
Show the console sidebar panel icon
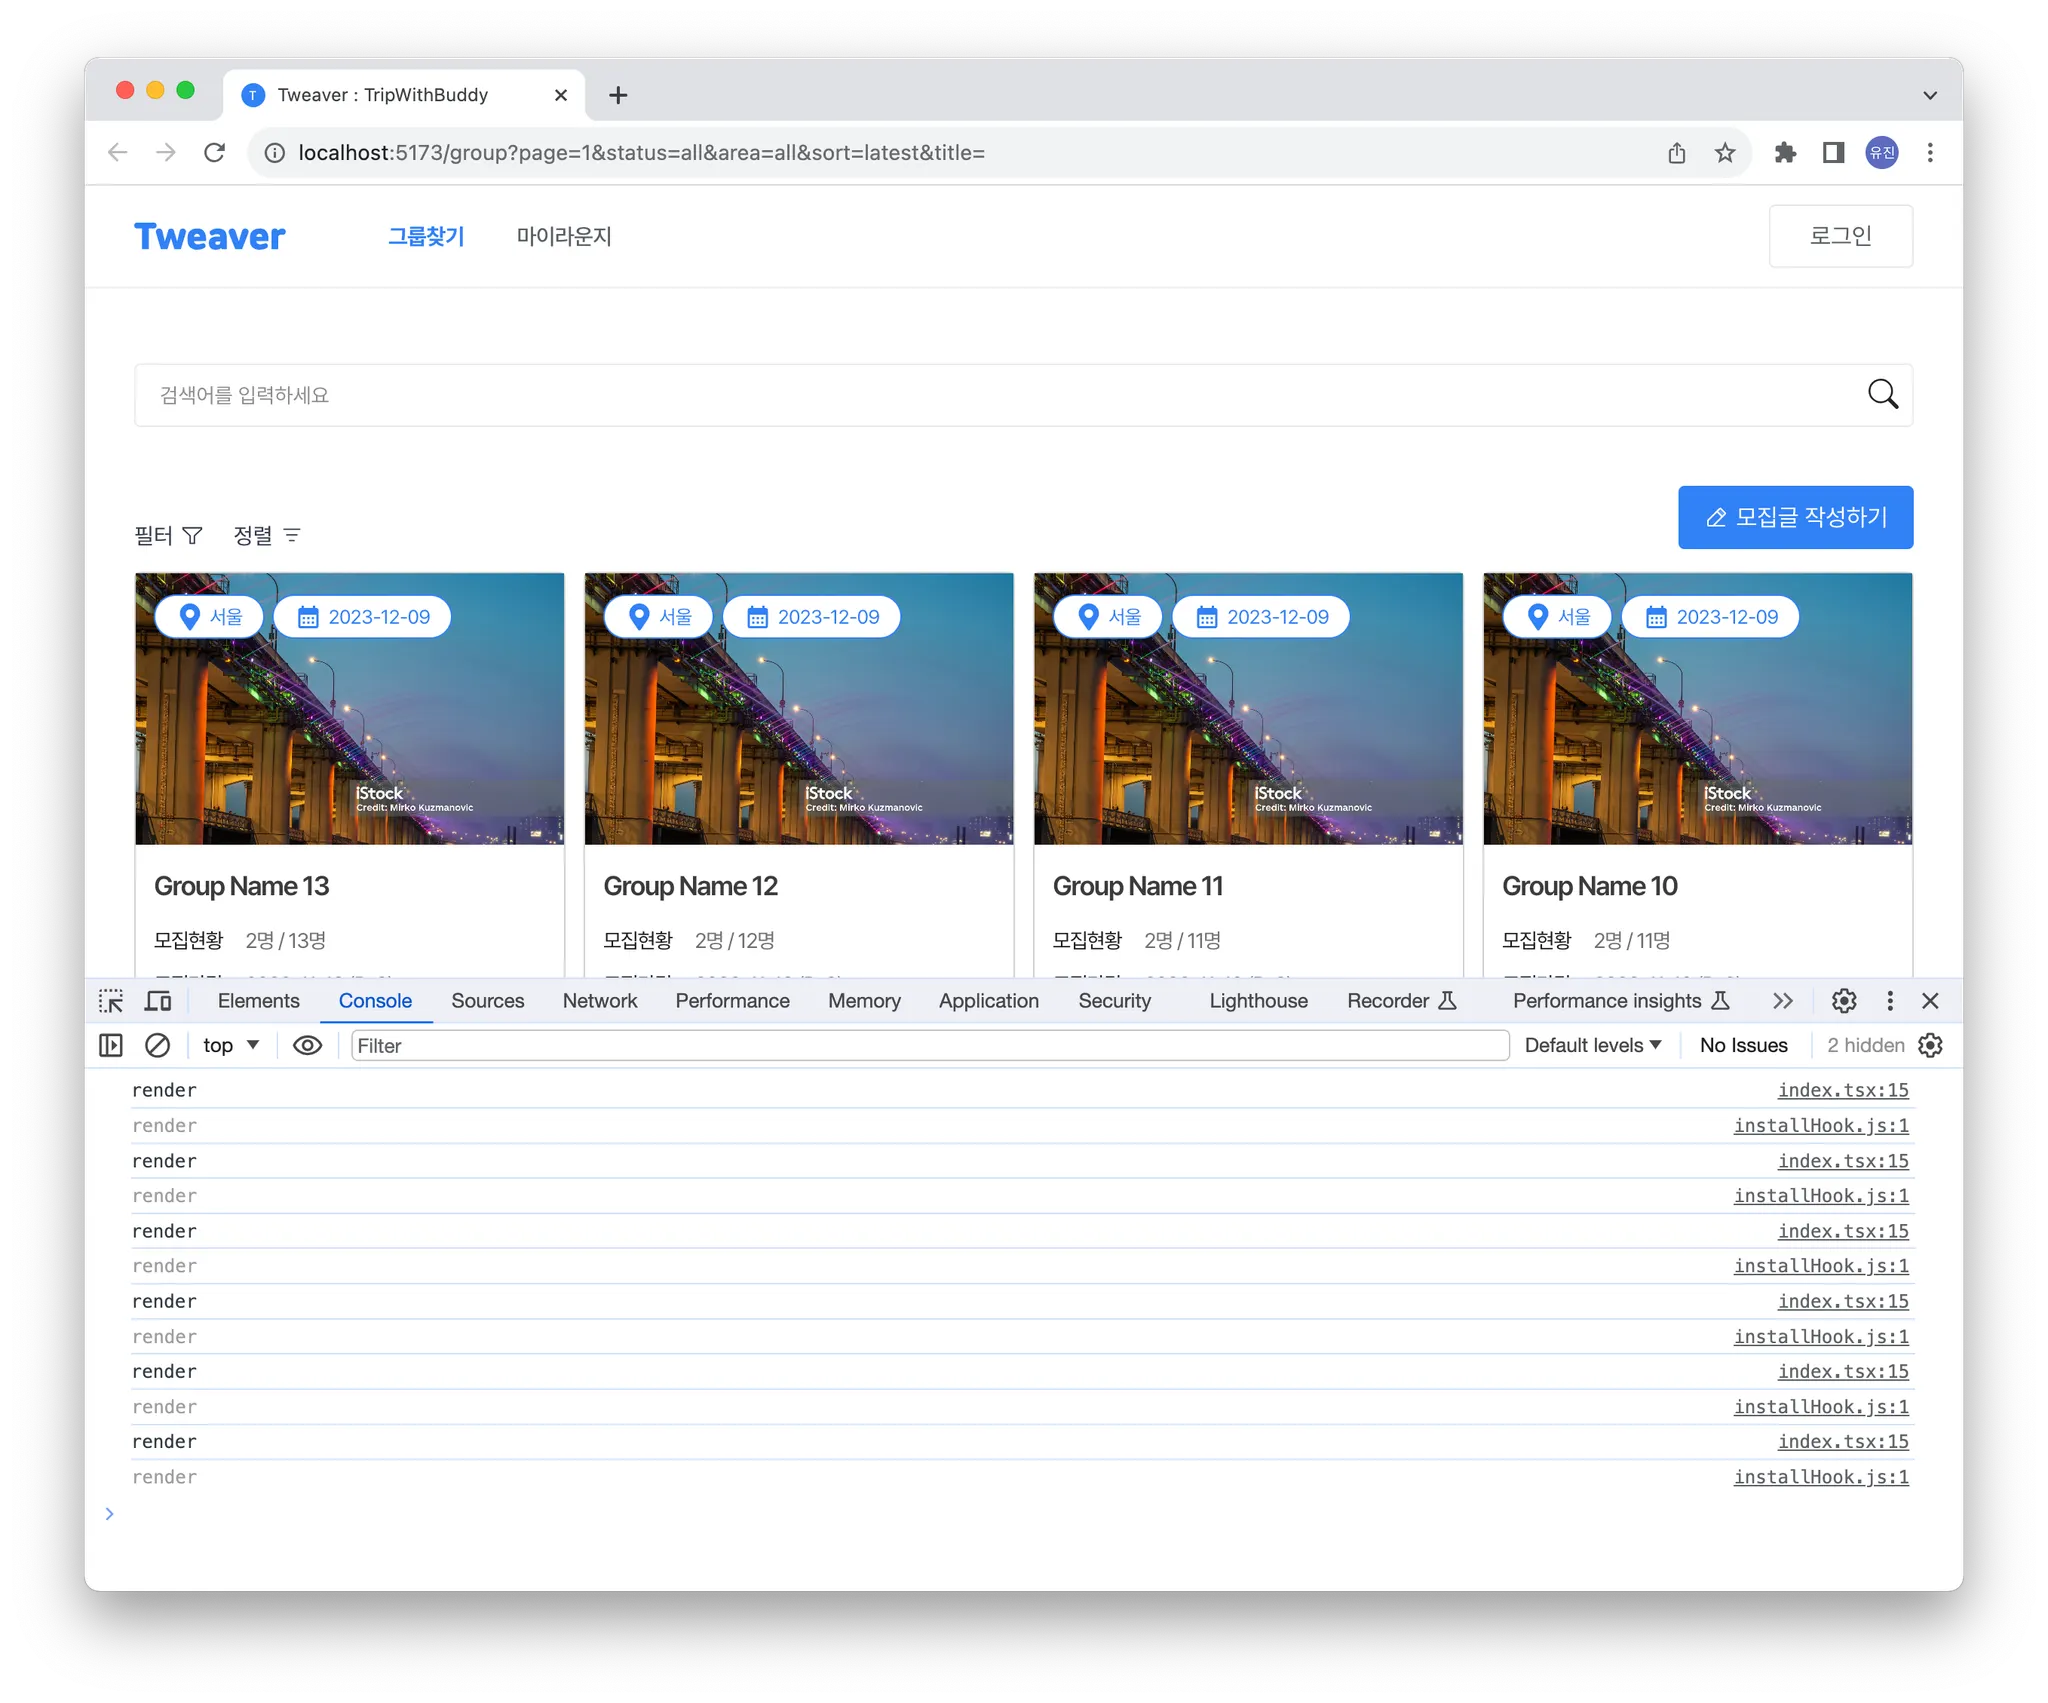tap(111, 1045)
